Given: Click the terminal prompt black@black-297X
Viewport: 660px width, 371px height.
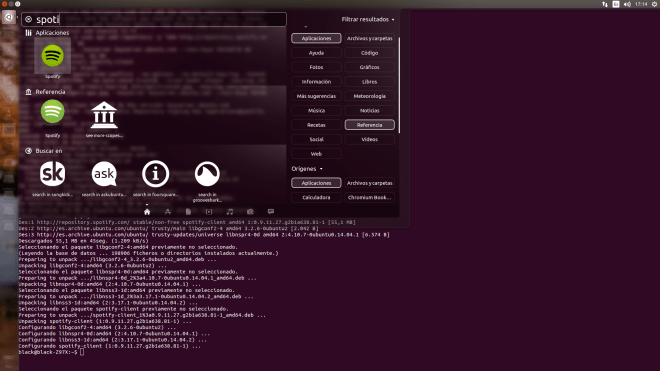Looking at the screenshot, I should (48, 352).
